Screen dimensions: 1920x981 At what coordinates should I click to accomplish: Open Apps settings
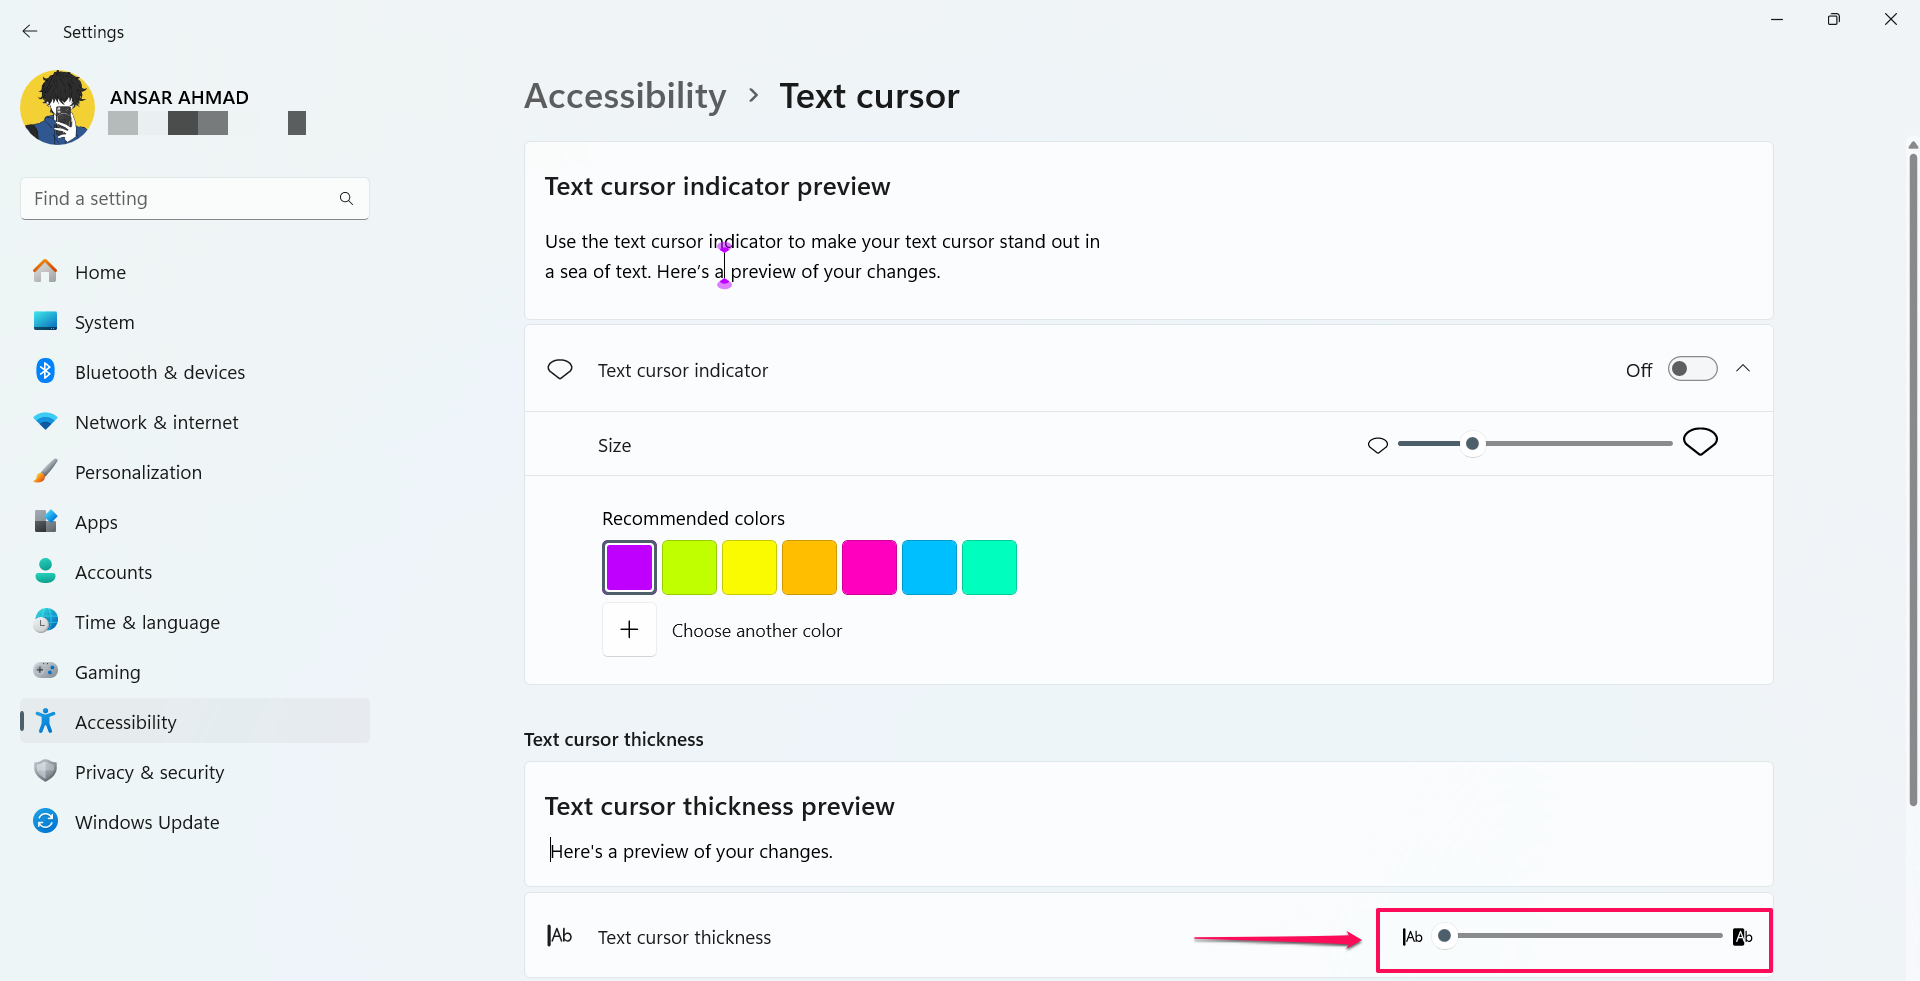coord(195,522)
